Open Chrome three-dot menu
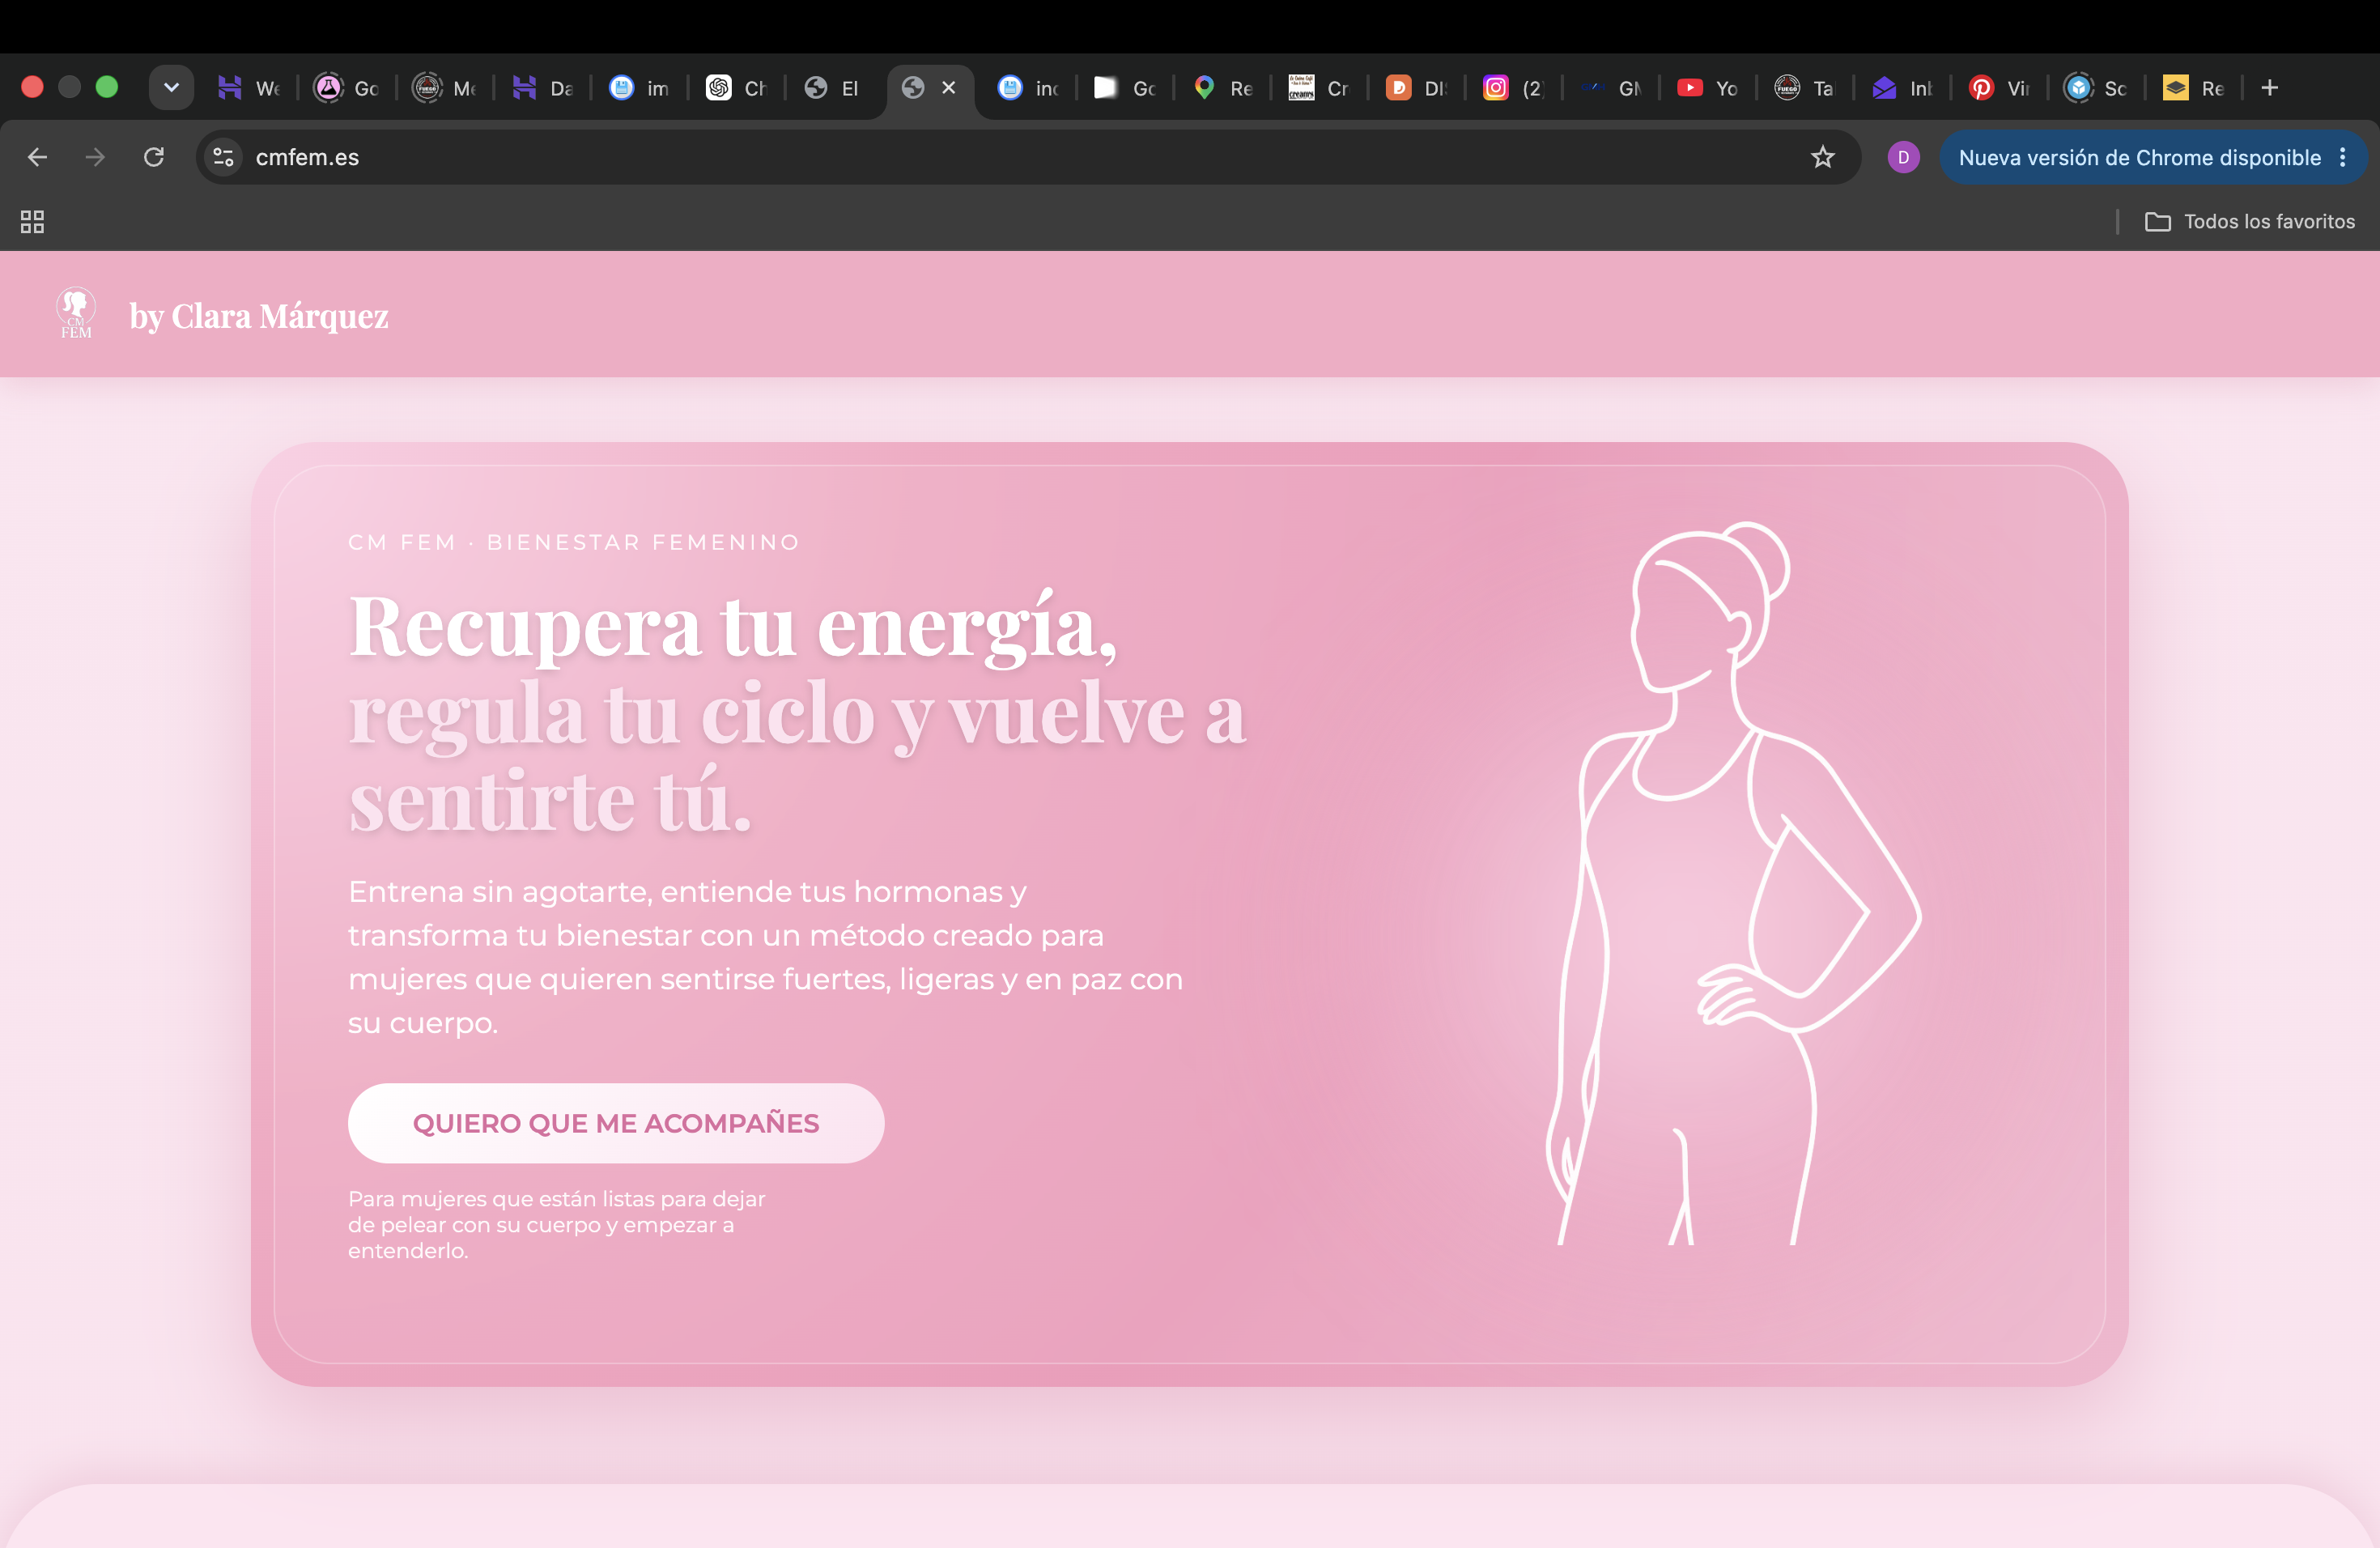This screenshot has width=2380, height=1548. 2343,157
